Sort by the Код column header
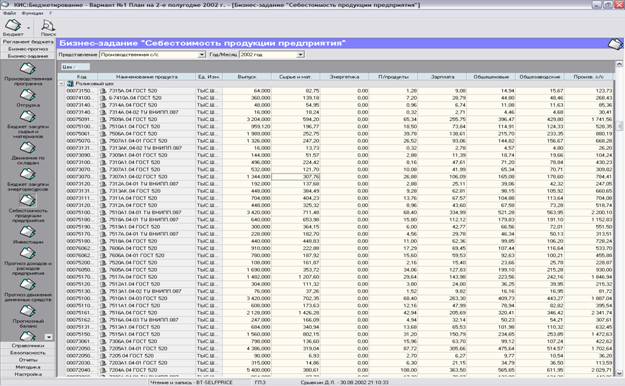Viewport: 625px width, 386px height. point(82,77)
